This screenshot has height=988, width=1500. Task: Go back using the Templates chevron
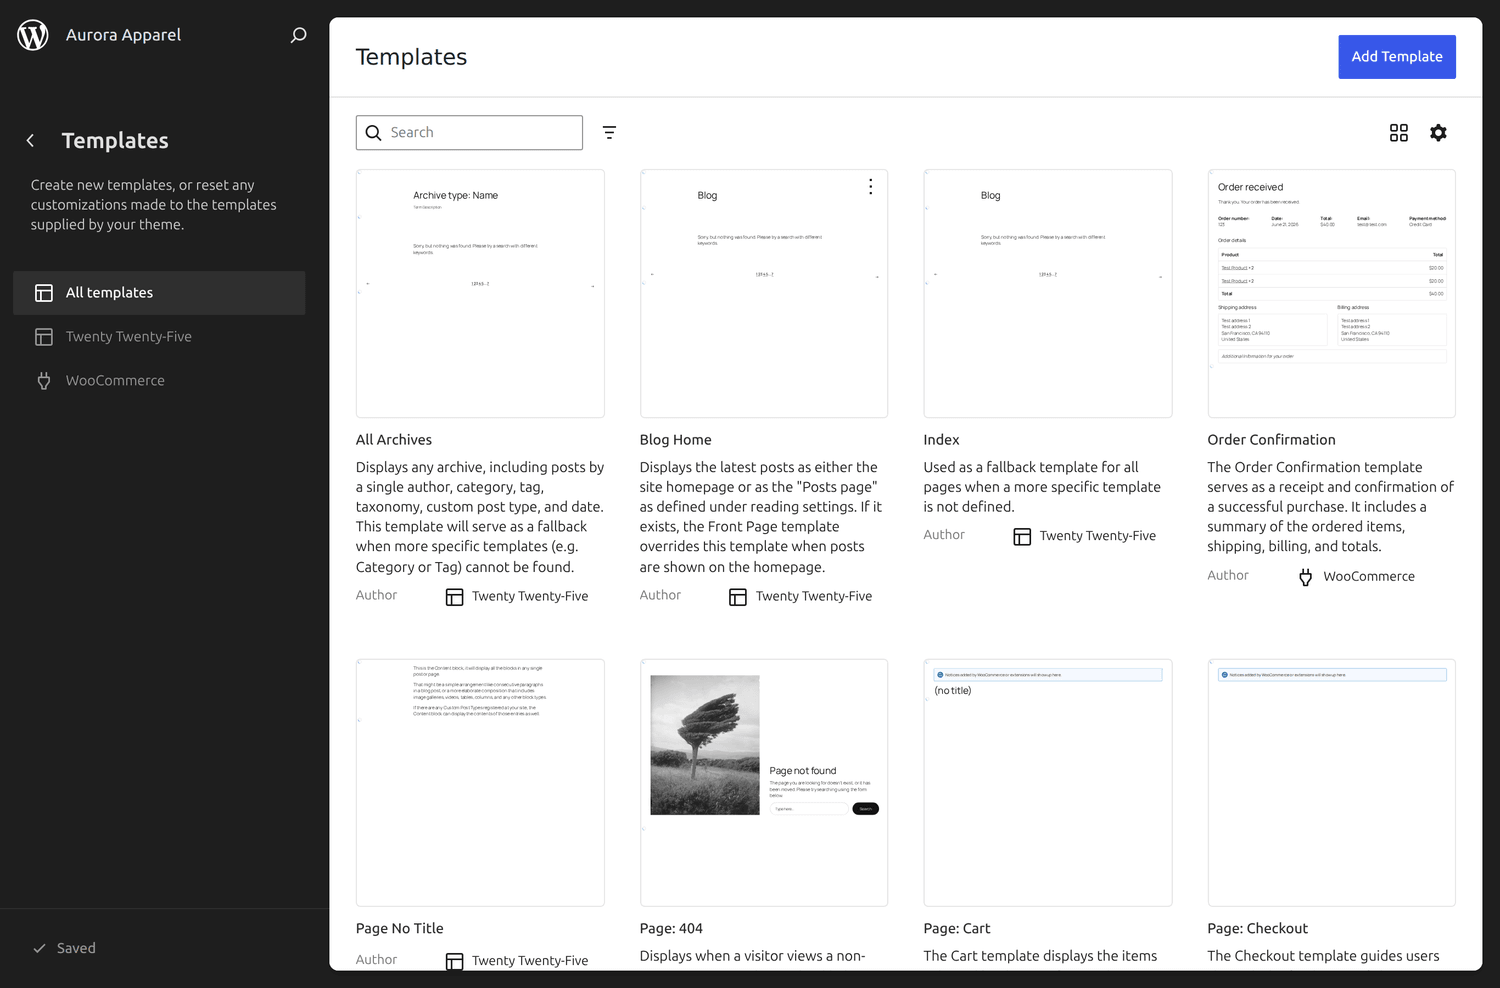(x=30, y=141)
